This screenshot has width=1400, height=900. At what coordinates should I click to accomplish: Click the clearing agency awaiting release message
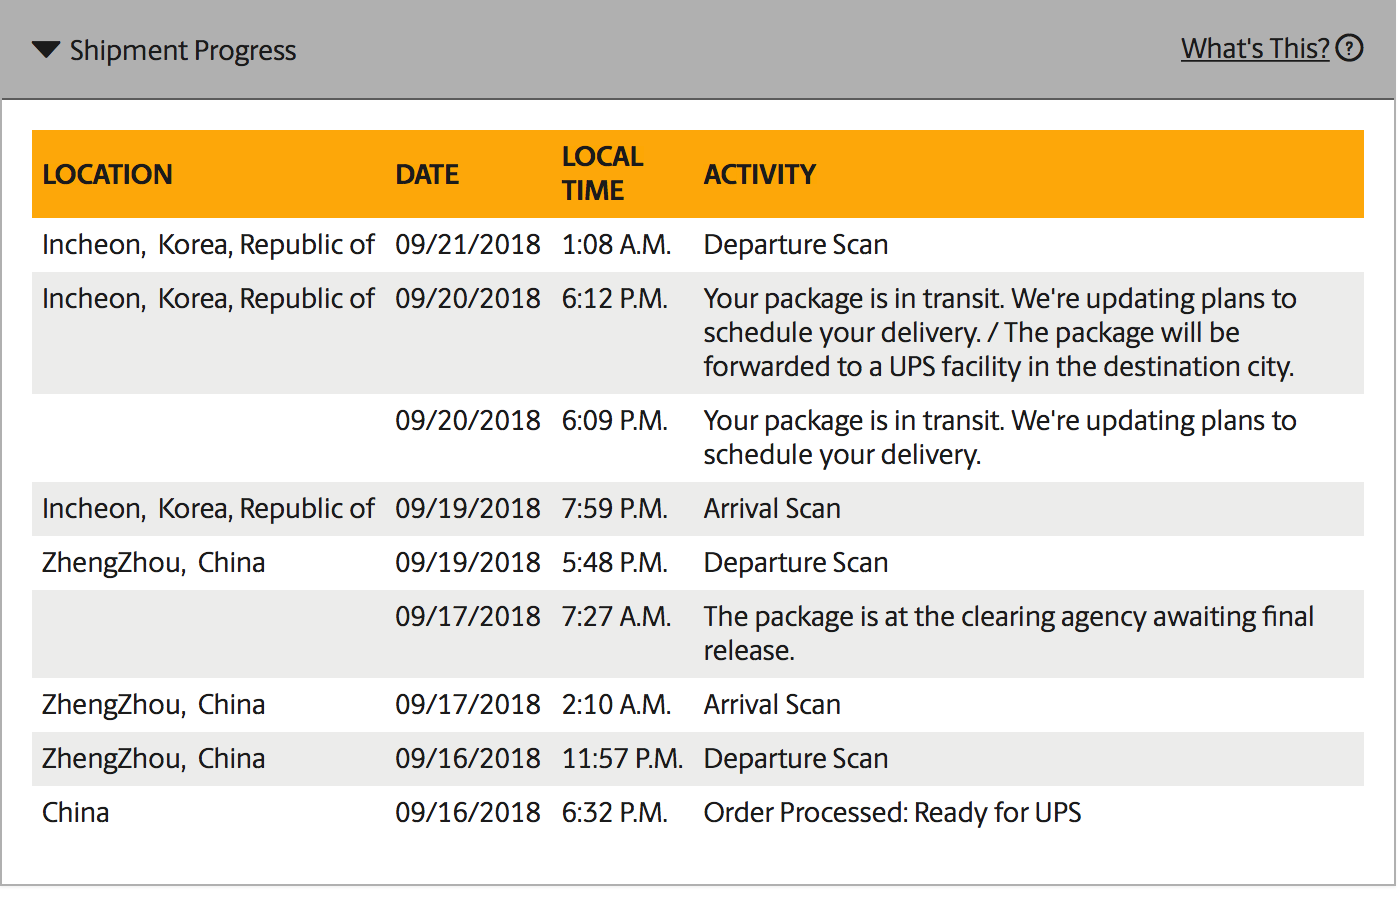point(1009,634)
